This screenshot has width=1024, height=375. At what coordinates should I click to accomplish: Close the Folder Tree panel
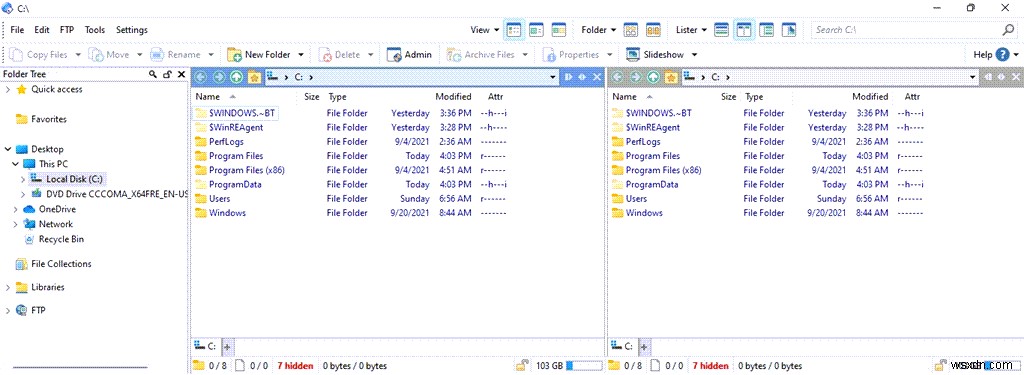182,74
